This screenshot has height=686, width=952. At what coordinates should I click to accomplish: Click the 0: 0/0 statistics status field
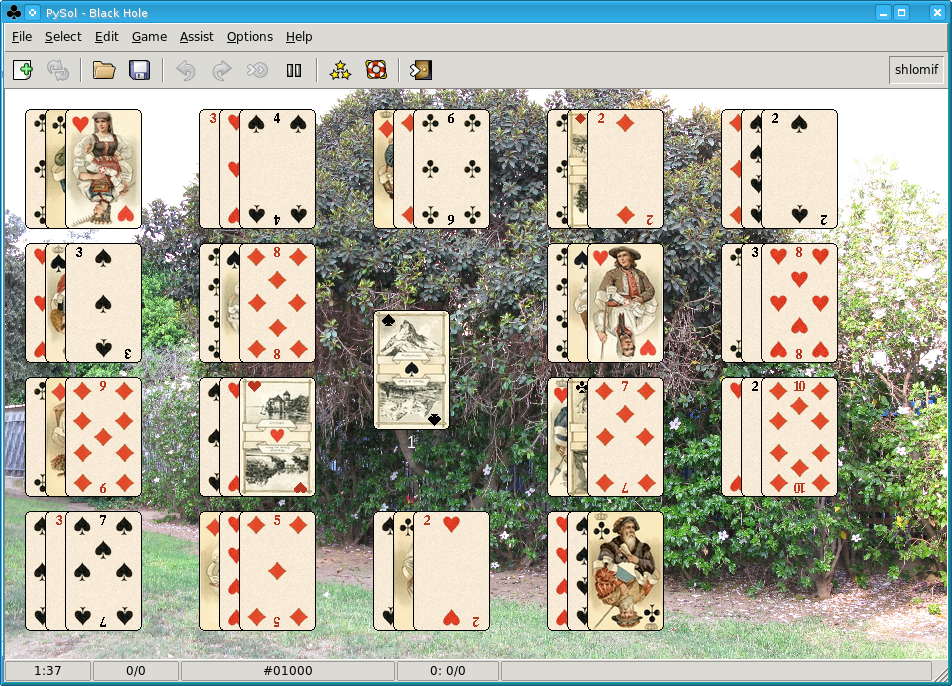[x=447, y=671]
